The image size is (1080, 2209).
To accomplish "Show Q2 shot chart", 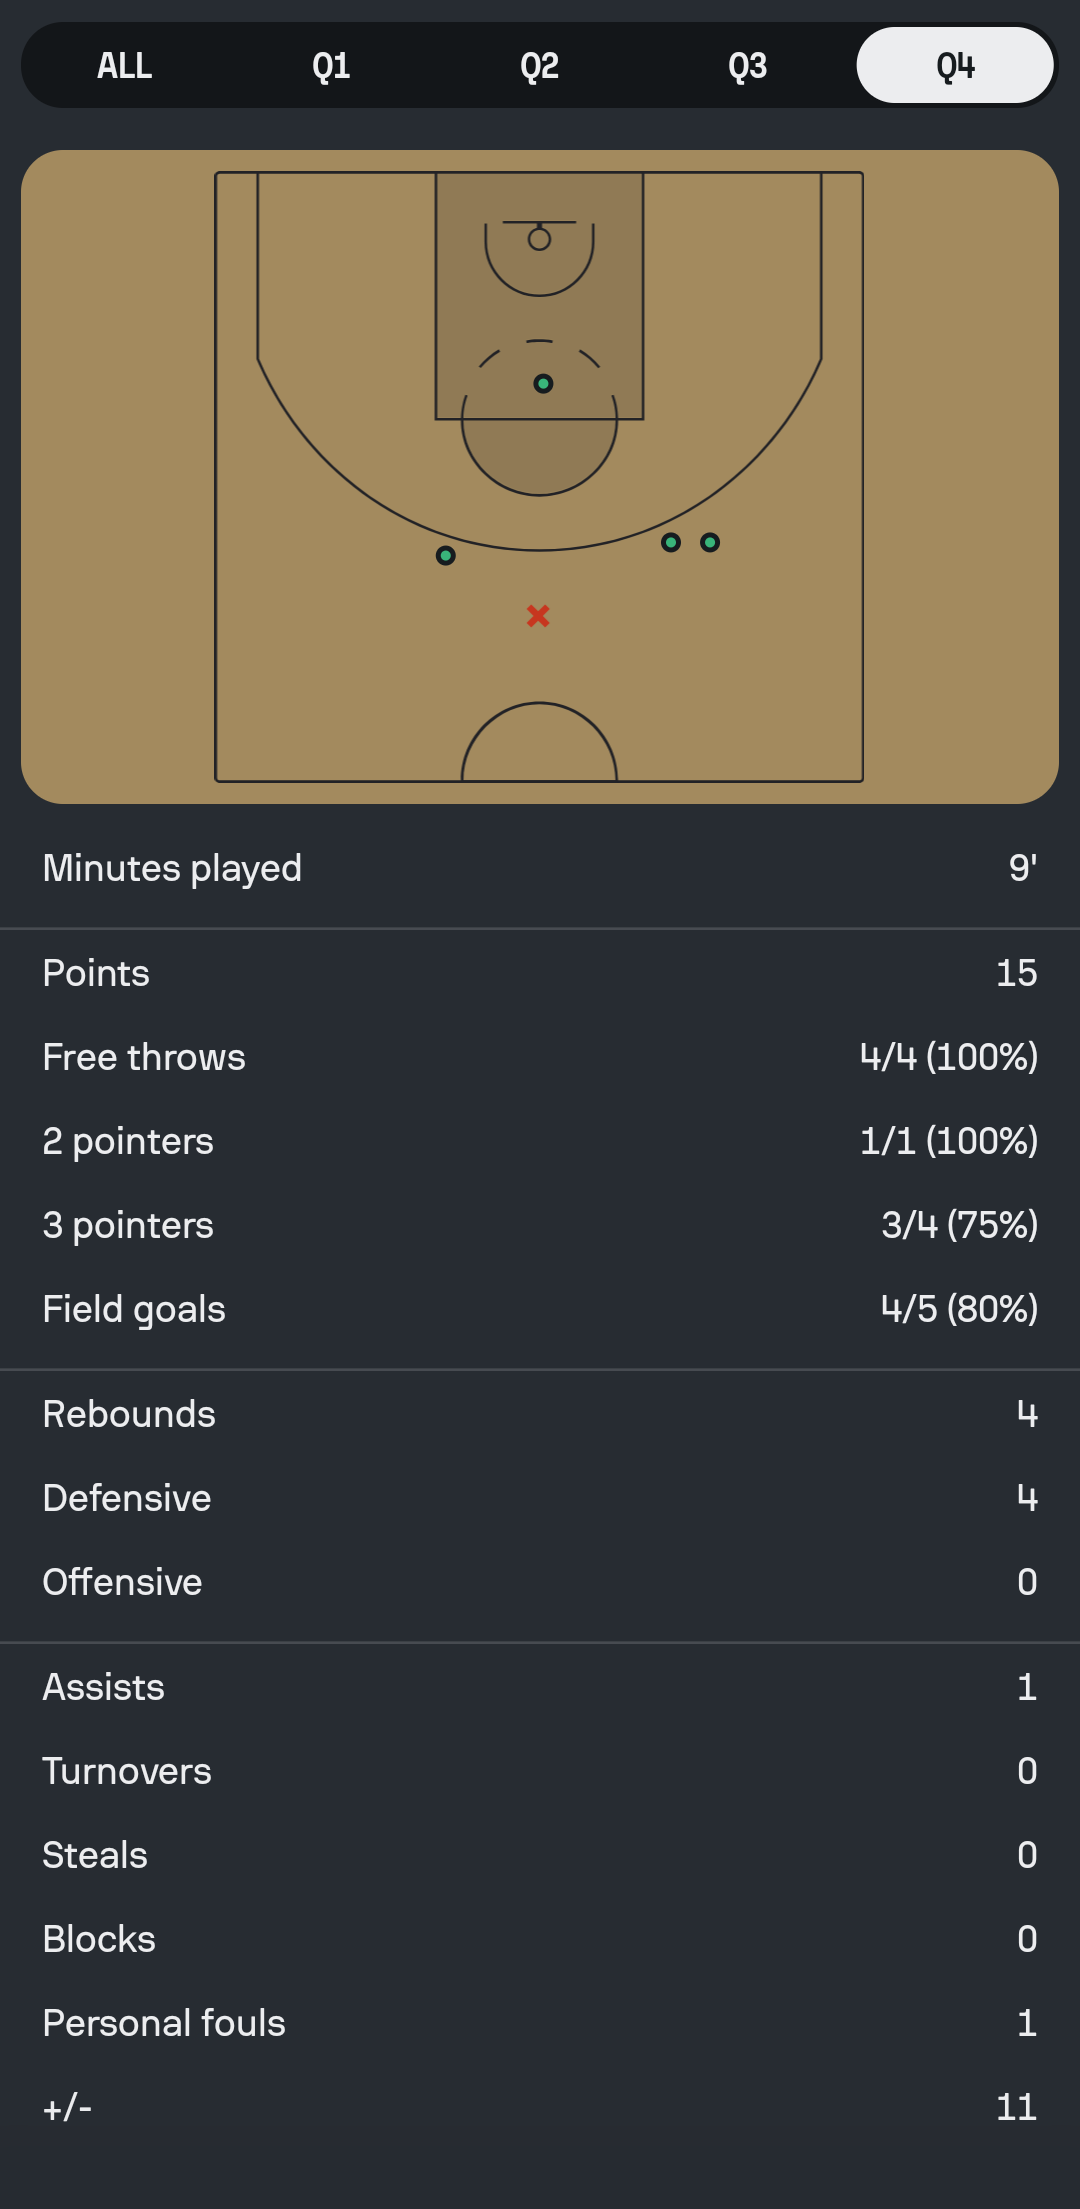I will [x=539, y=66].
